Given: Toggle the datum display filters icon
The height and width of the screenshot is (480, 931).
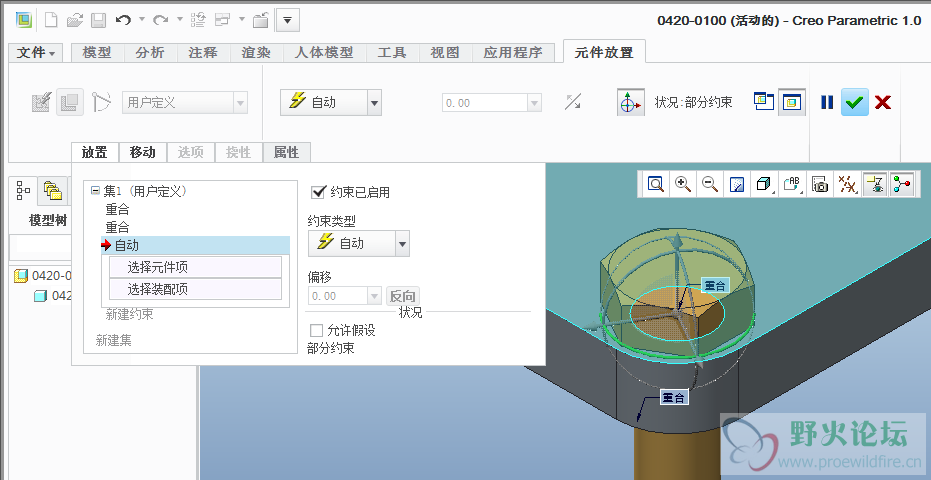Looking at the screenshot, I should (847, 184).
